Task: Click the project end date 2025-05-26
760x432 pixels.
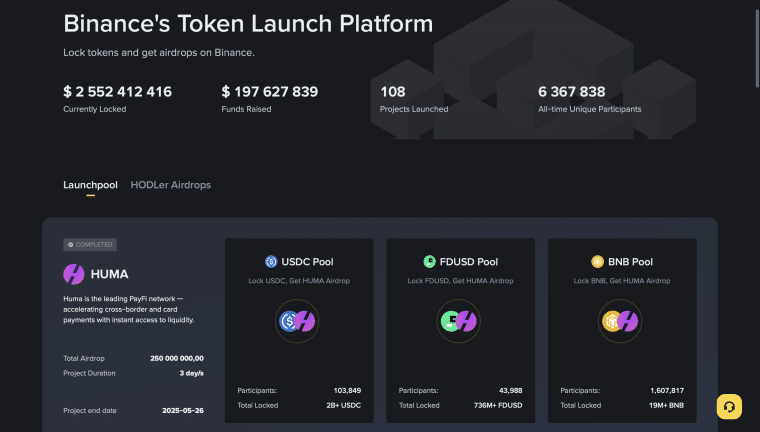Action: point(183,411)
